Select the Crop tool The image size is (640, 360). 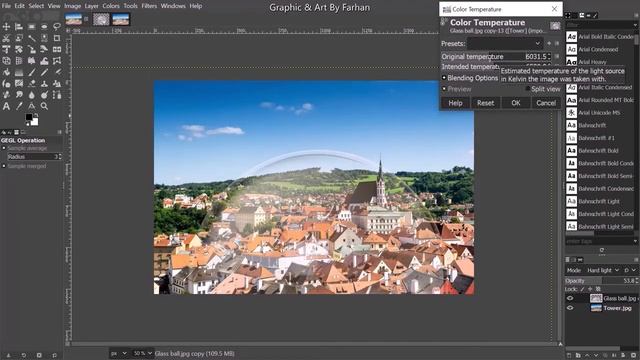pyautogui.click(x=57, y=38)
